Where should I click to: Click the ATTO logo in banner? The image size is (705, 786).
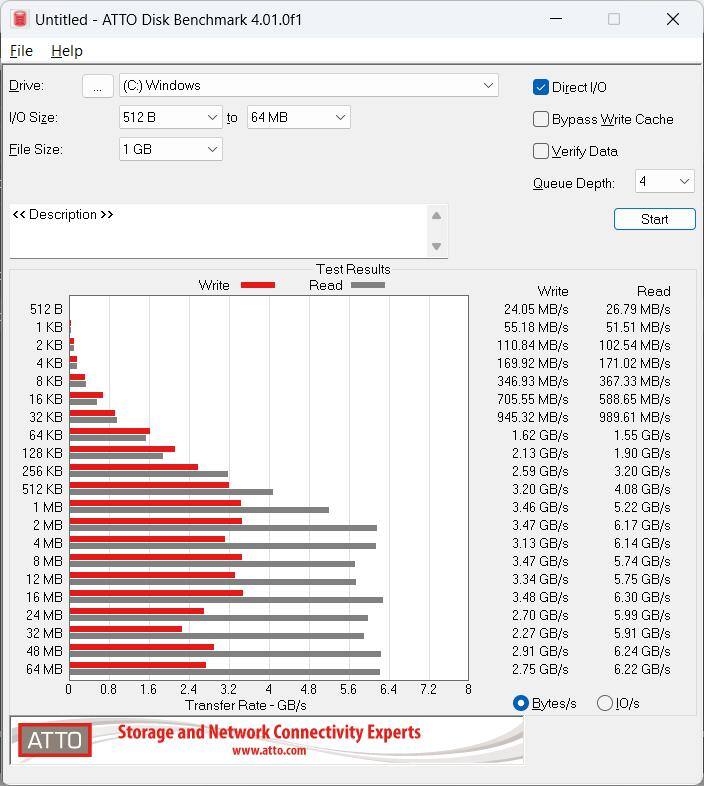(x=55, y=740)
